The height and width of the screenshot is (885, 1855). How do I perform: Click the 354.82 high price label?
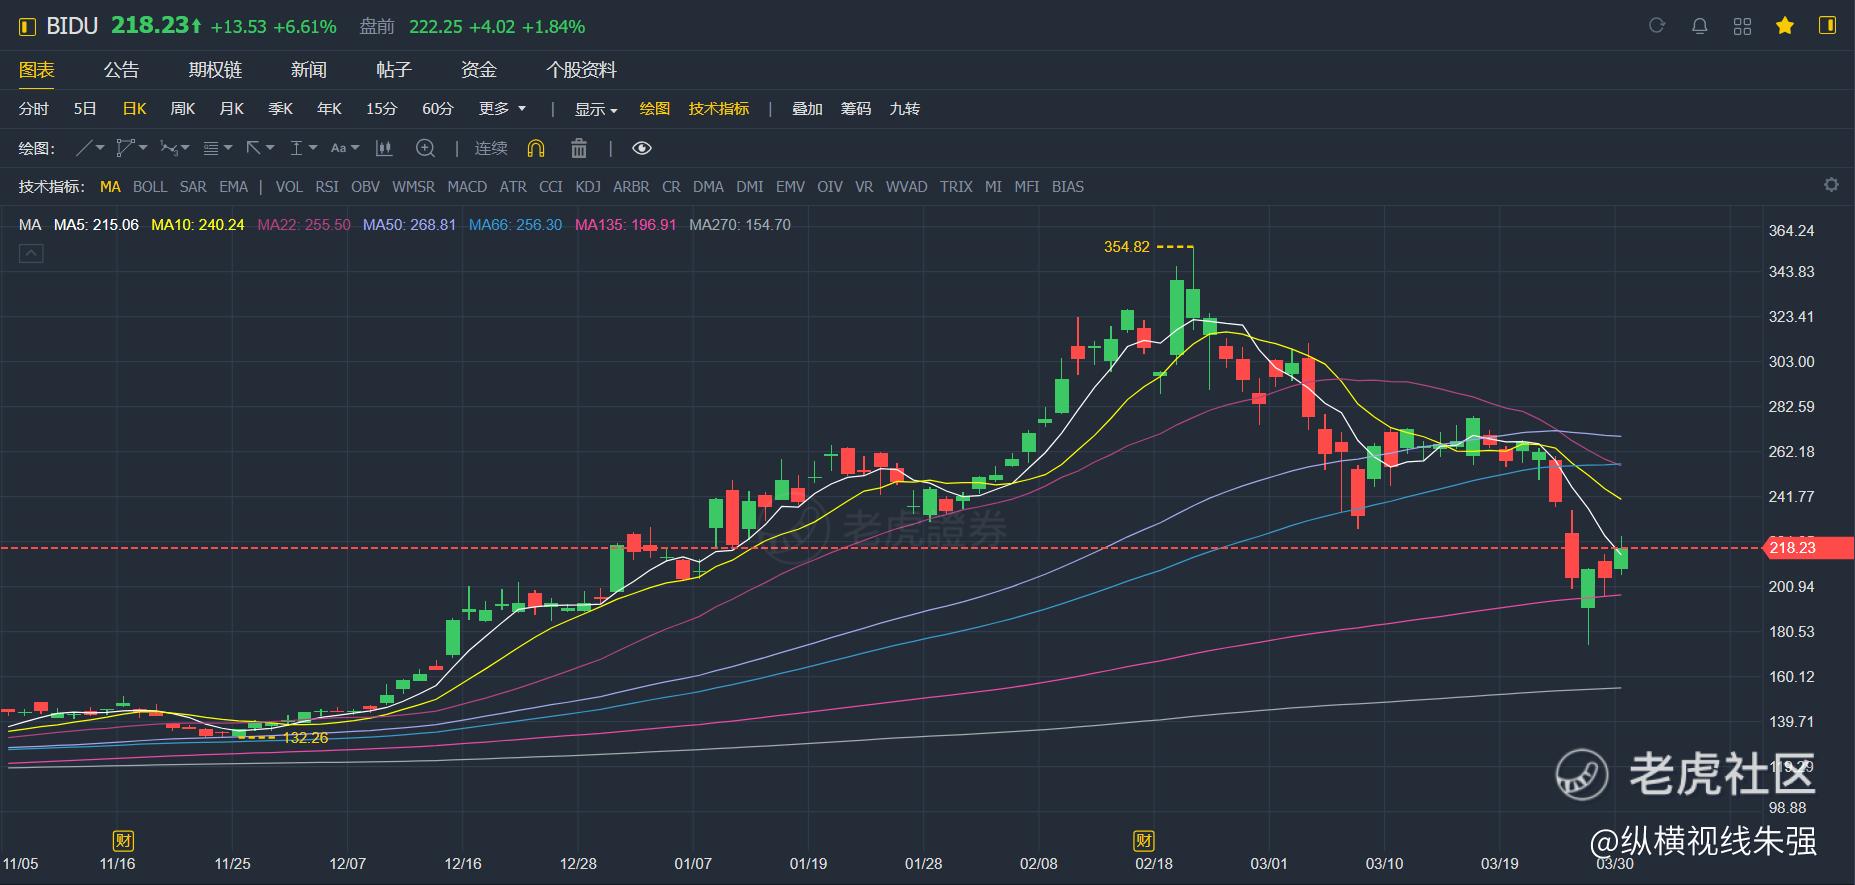1127,247
